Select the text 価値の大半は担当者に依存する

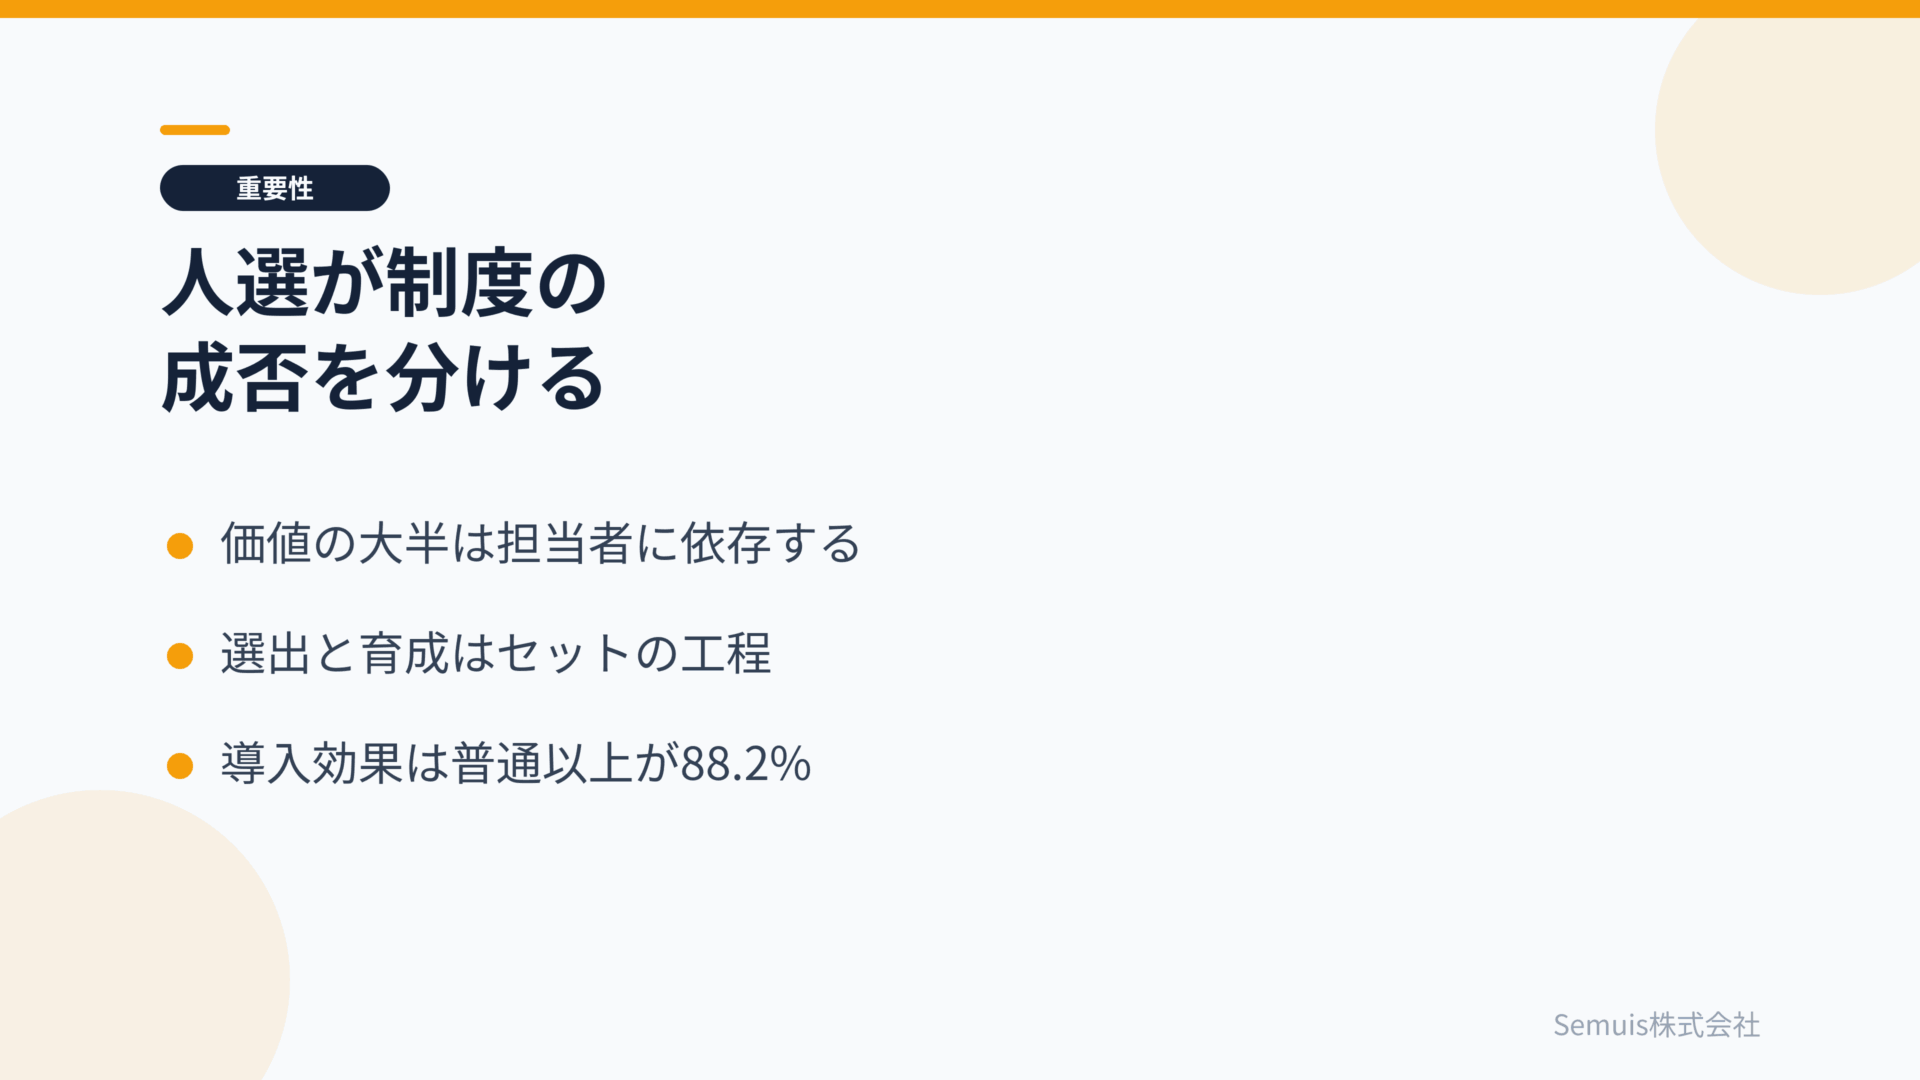coord(541,544)
